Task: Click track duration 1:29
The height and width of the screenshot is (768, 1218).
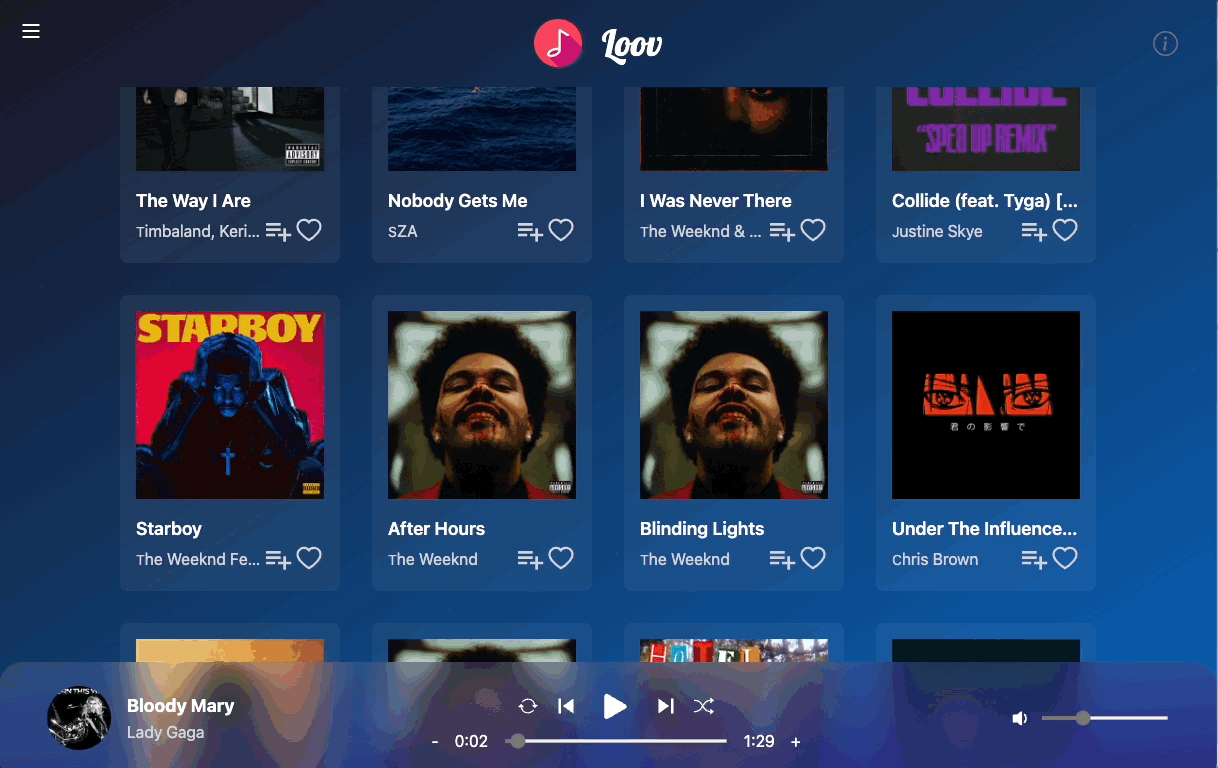Action: [760, 742]
